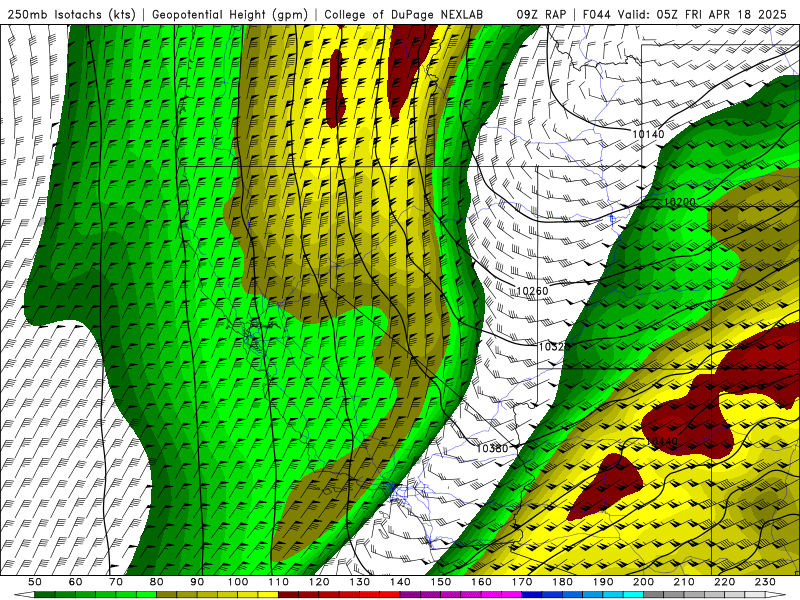
Task: Click the 200 value on the color scale
Action: tap(644, 582)
